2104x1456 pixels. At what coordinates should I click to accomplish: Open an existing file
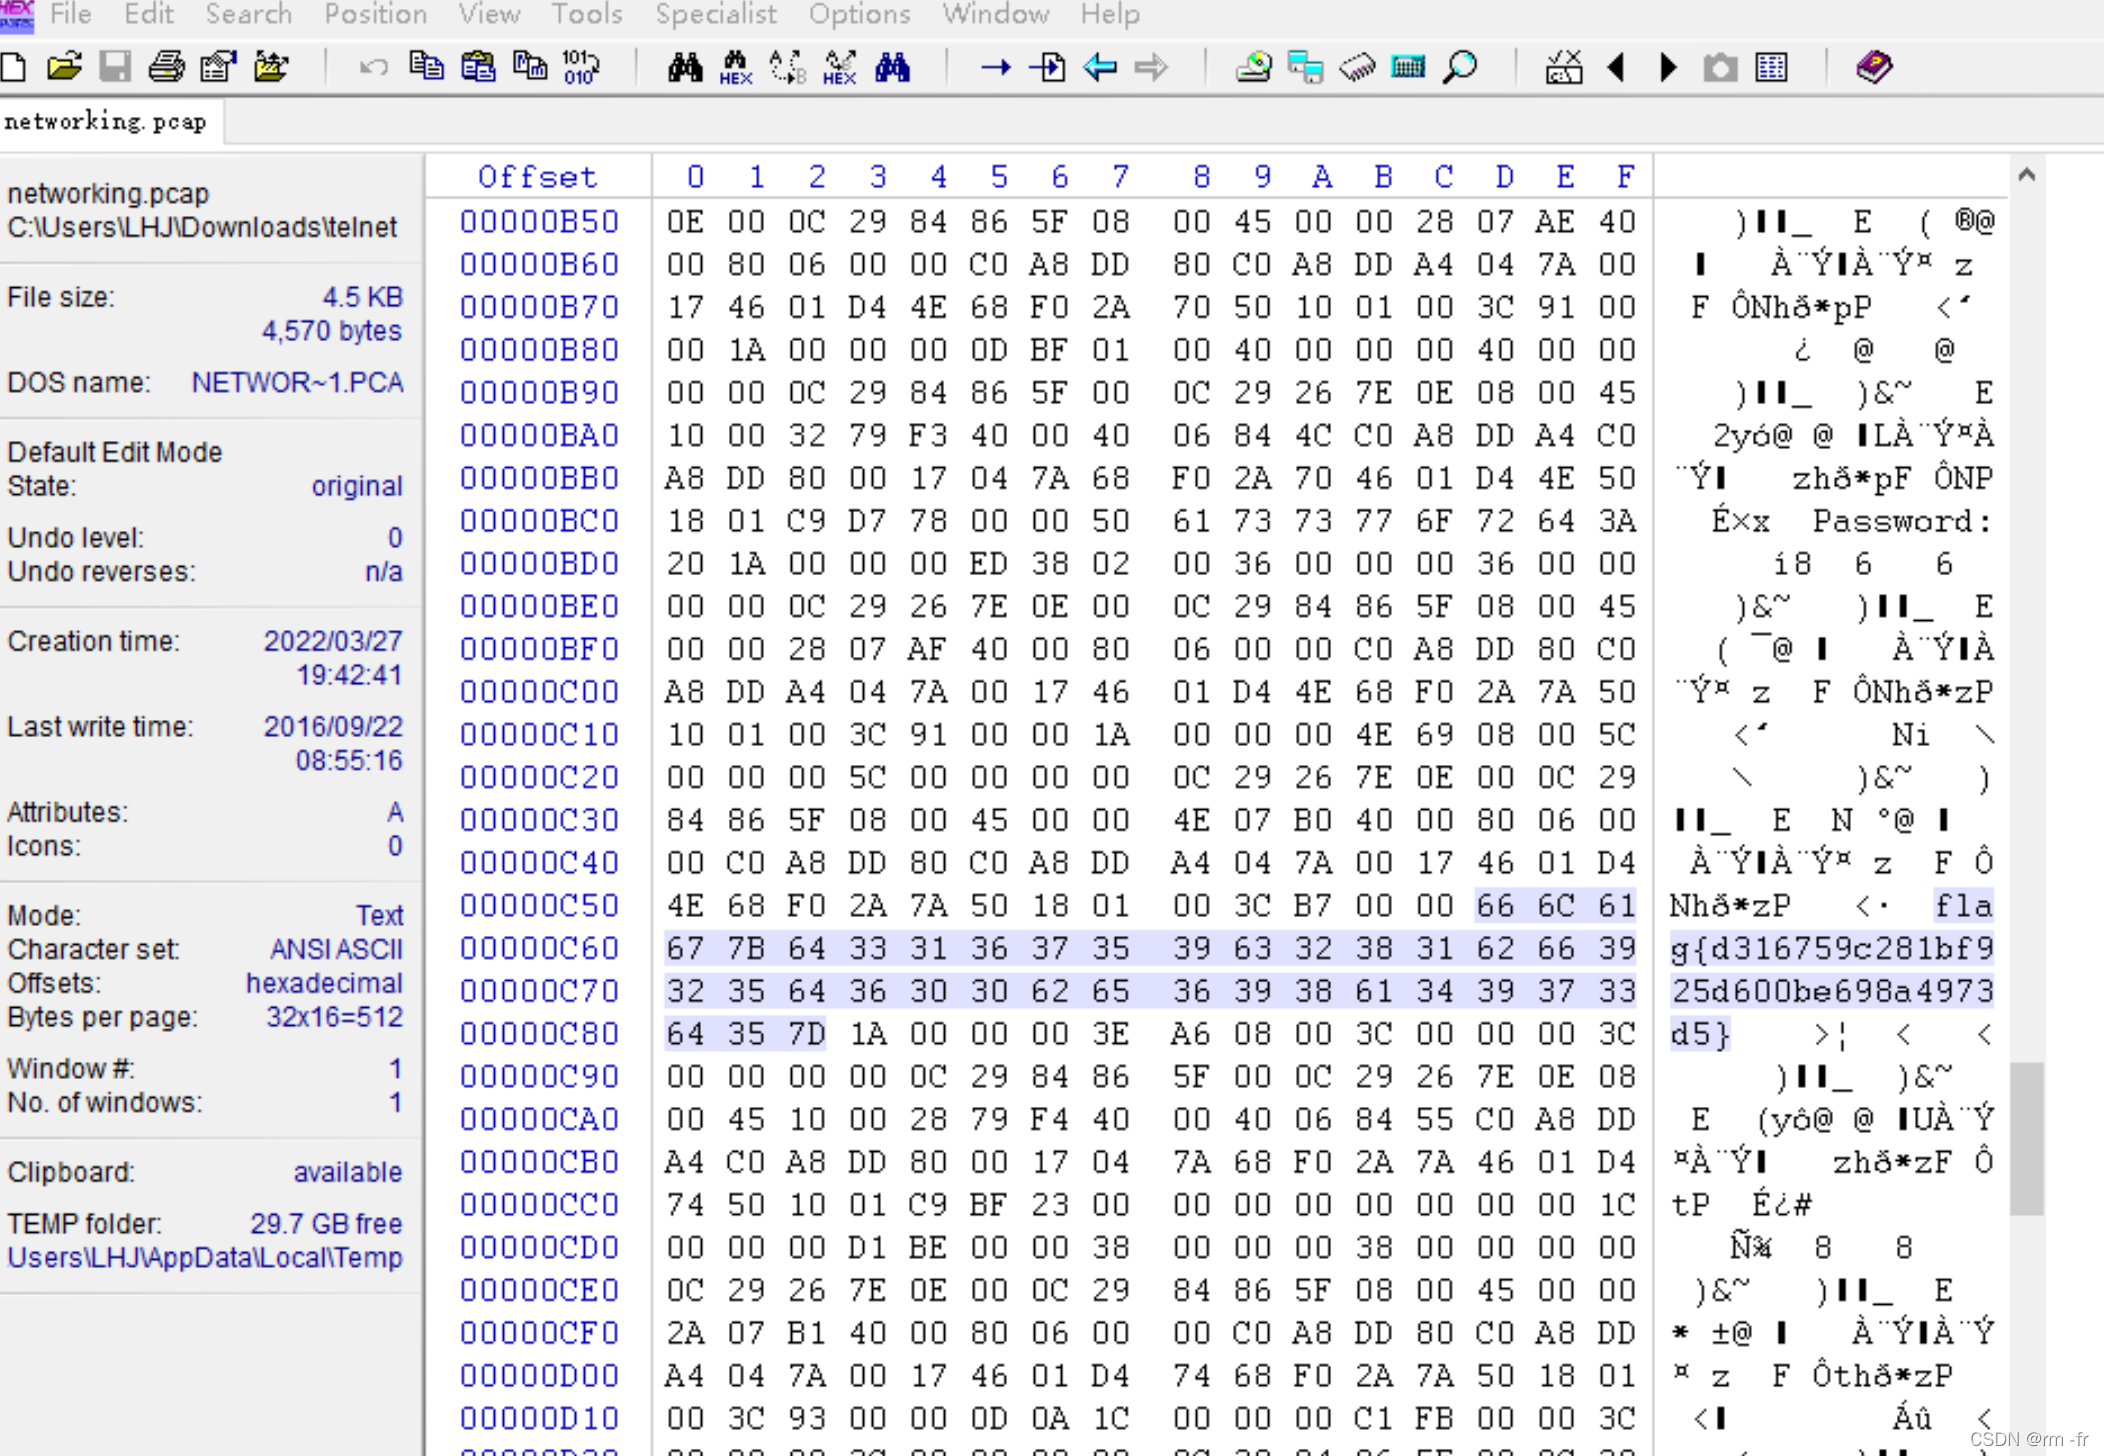tap(64, 67)
